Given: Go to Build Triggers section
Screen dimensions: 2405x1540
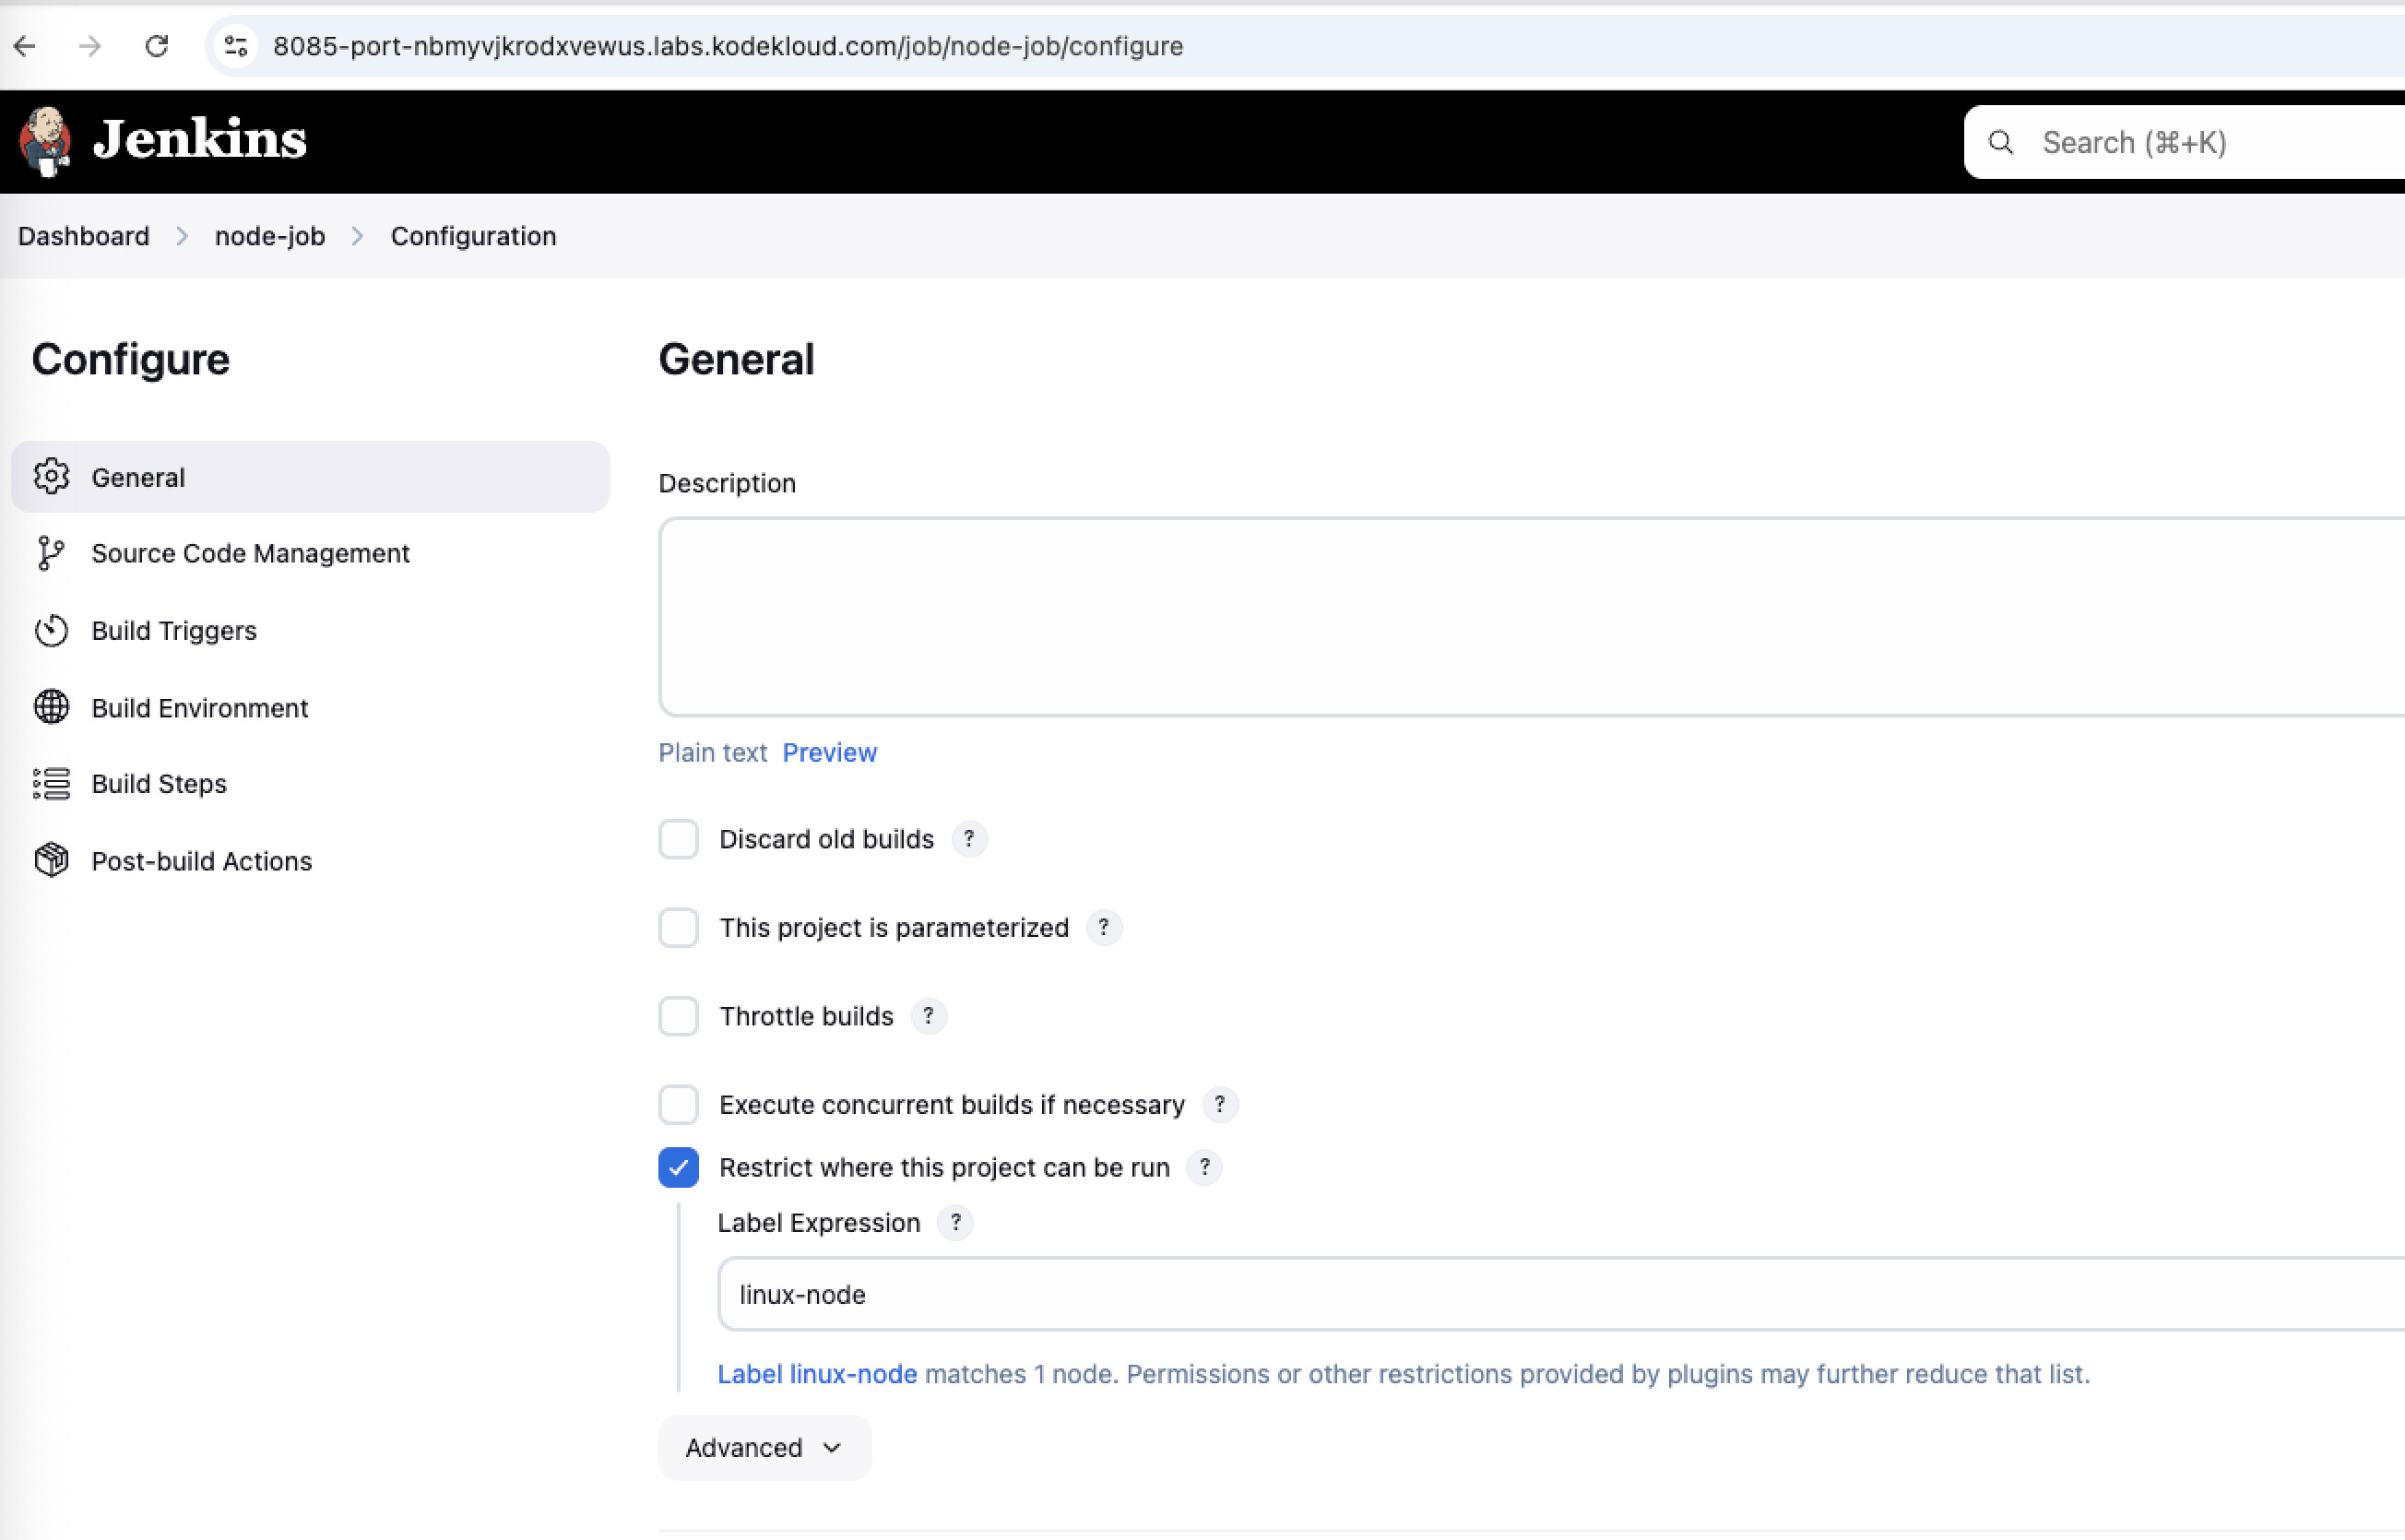Looking at the screenshot, I should tap(310, 631).
